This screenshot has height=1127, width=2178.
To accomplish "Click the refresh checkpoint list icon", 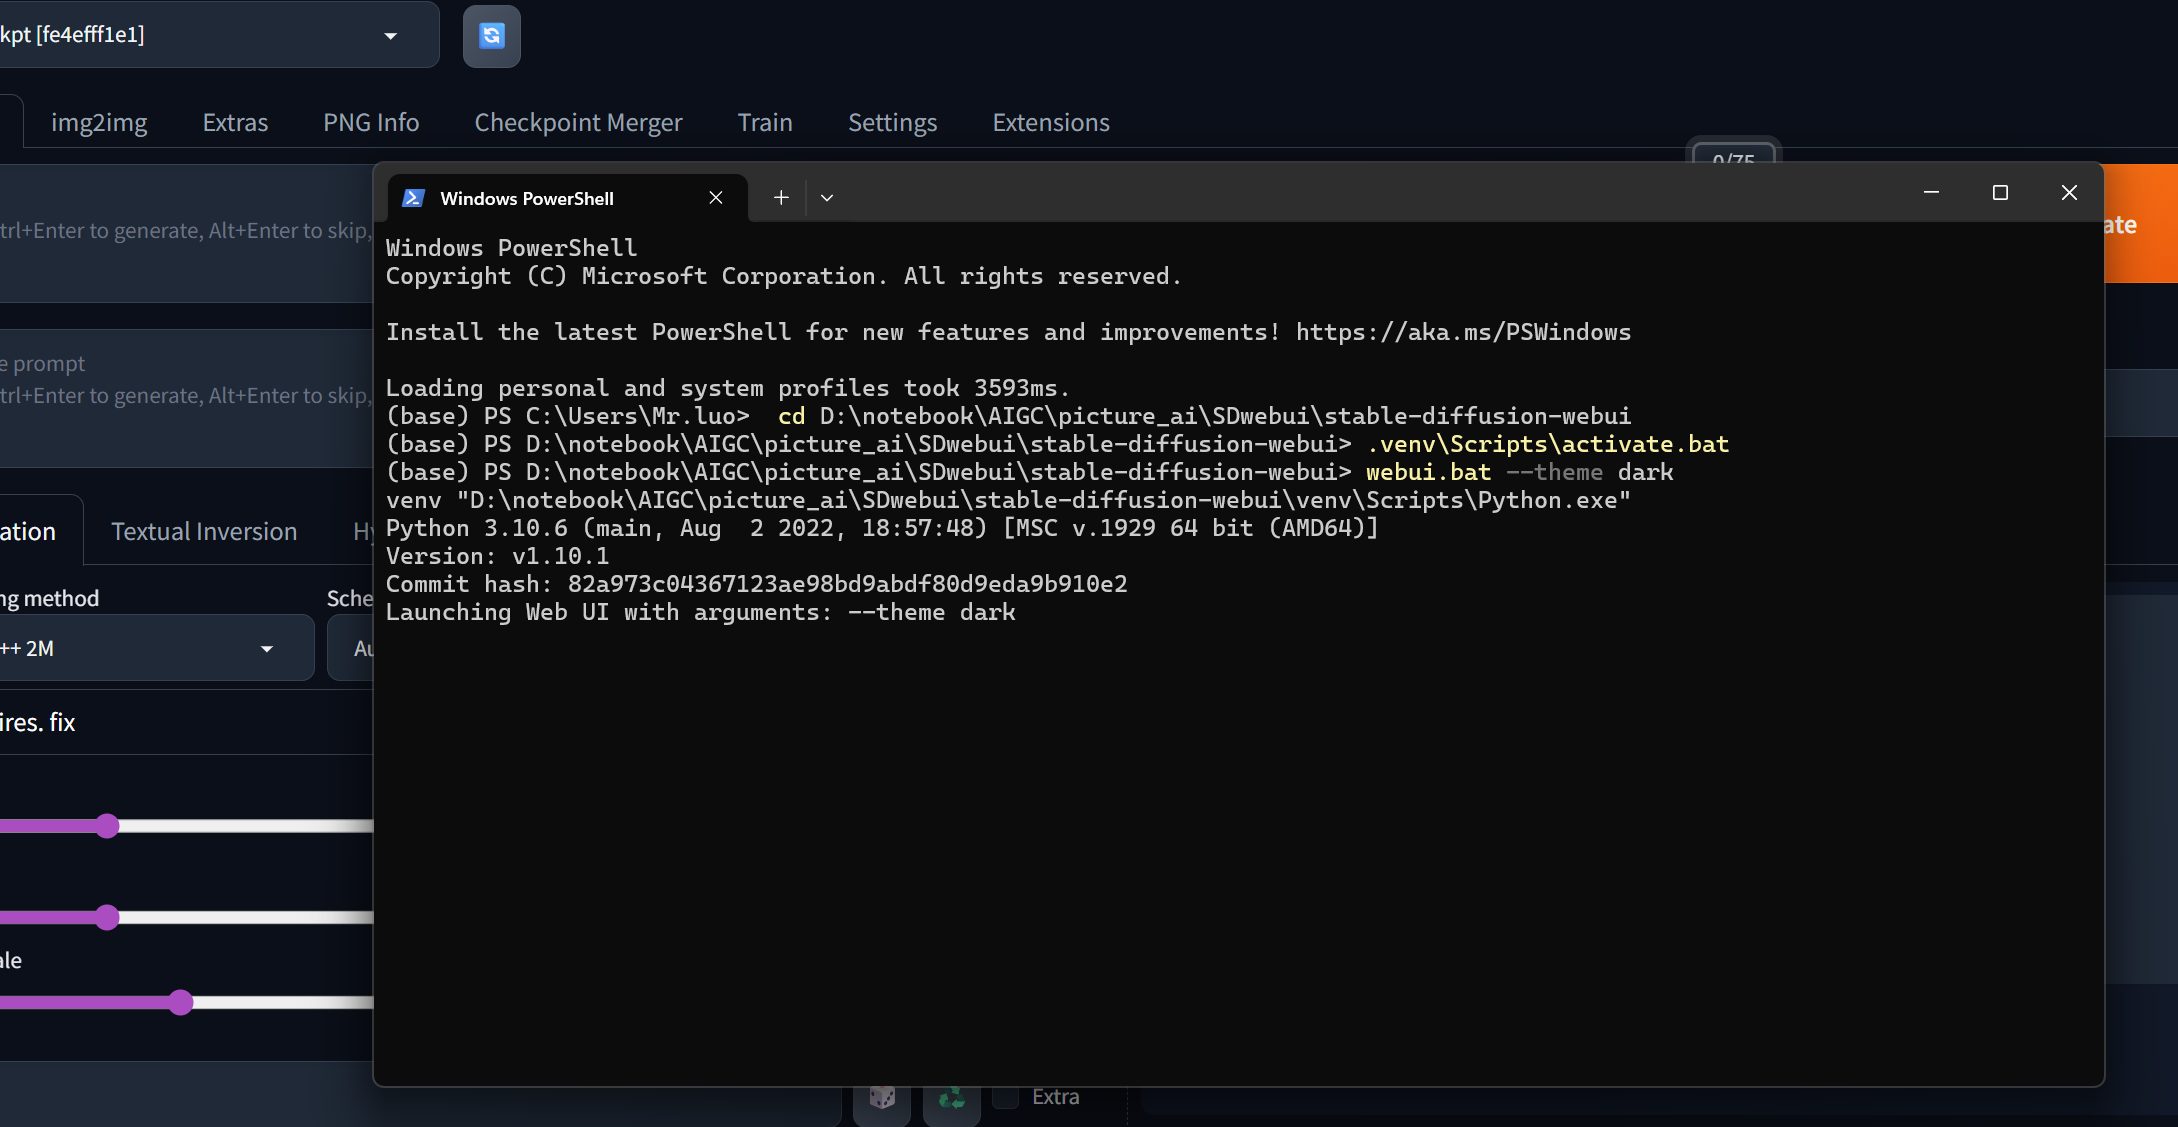I will (x=491, y=35).
